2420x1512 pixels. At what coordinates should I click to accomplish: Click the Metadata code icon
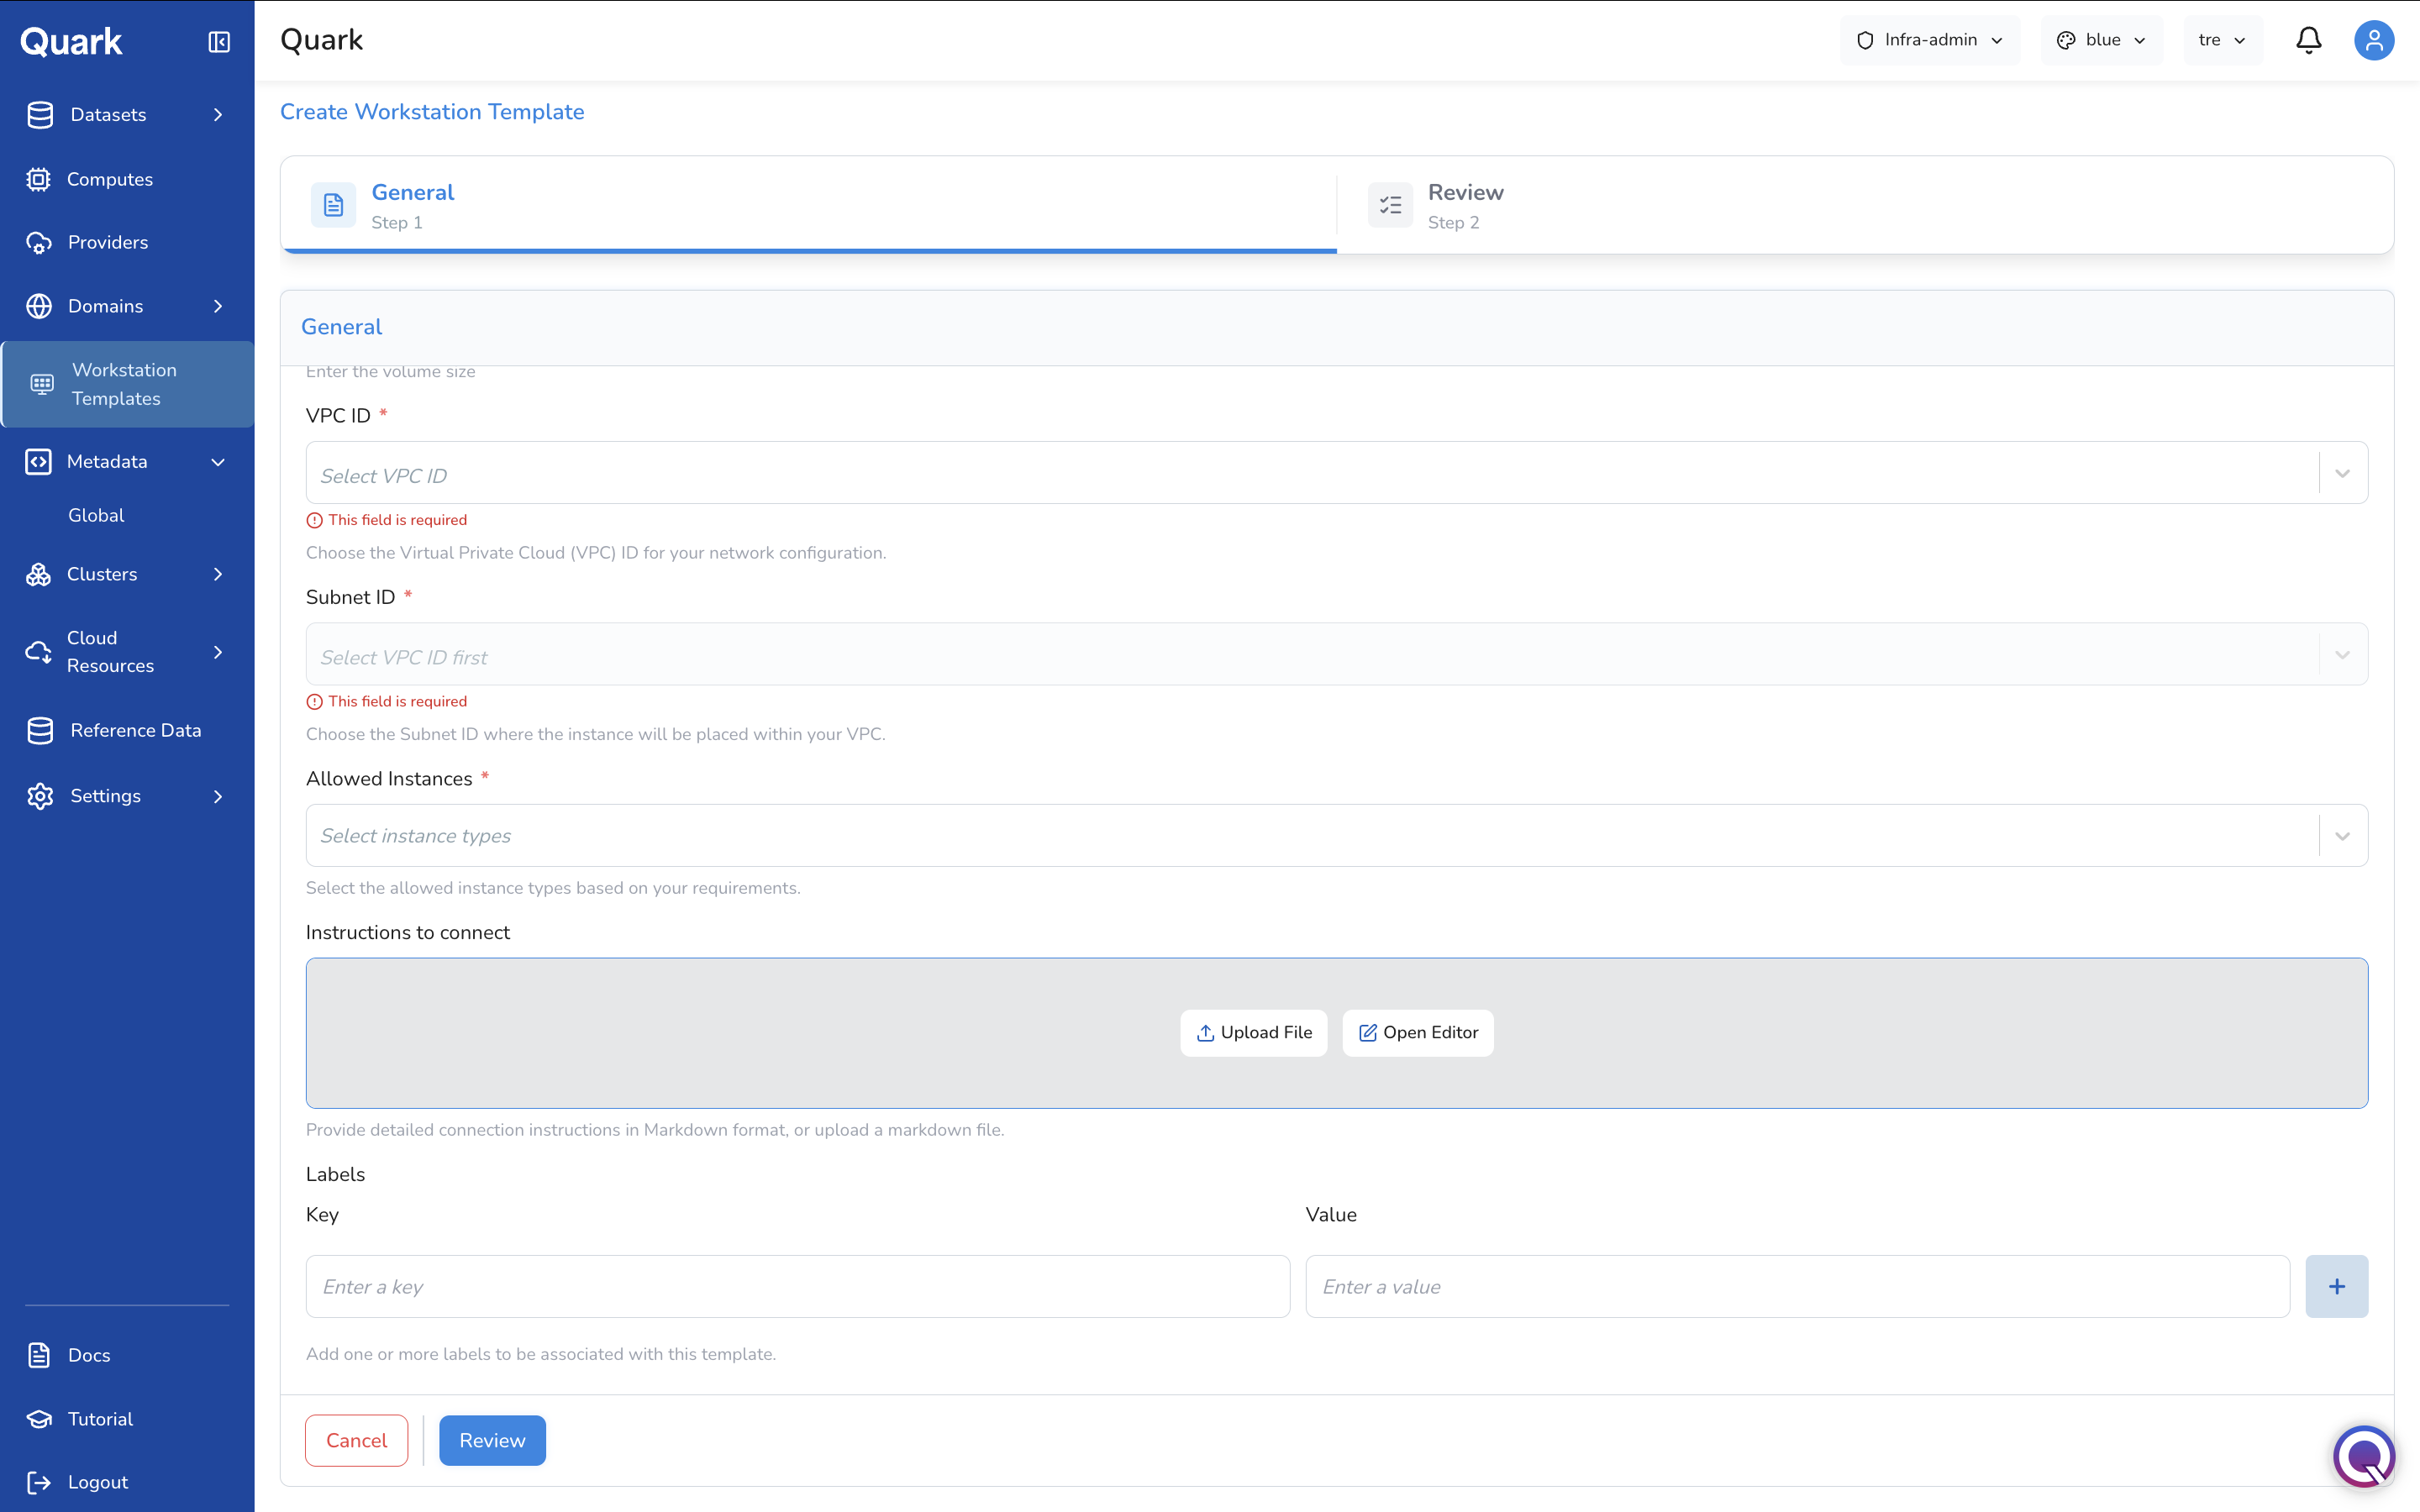point(39,461)
